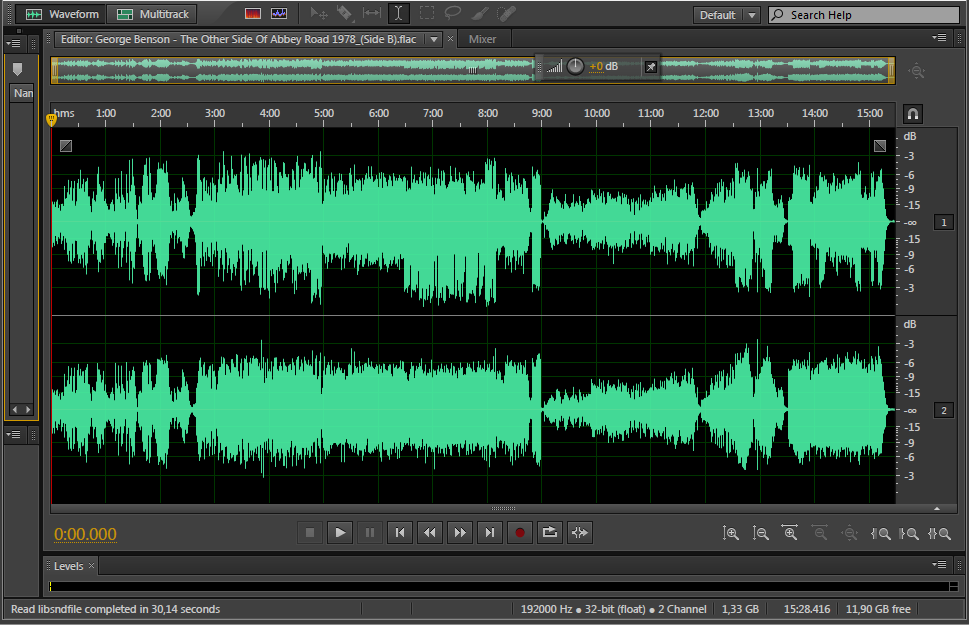969x625 pixels.
Task: Toggle channel 2 enable button
Action: 944,410
